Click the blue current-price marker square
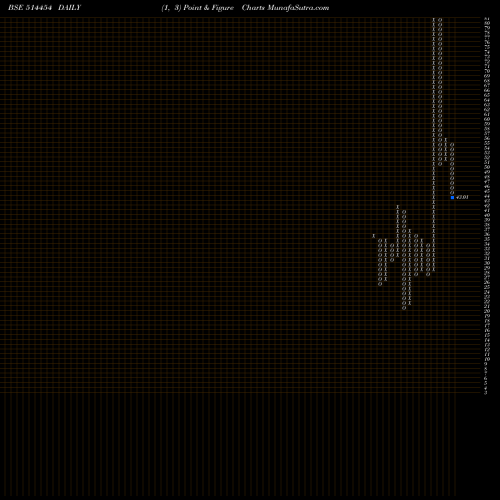The height and width of the screenshot is (500, 500). [x=452, y=198]
